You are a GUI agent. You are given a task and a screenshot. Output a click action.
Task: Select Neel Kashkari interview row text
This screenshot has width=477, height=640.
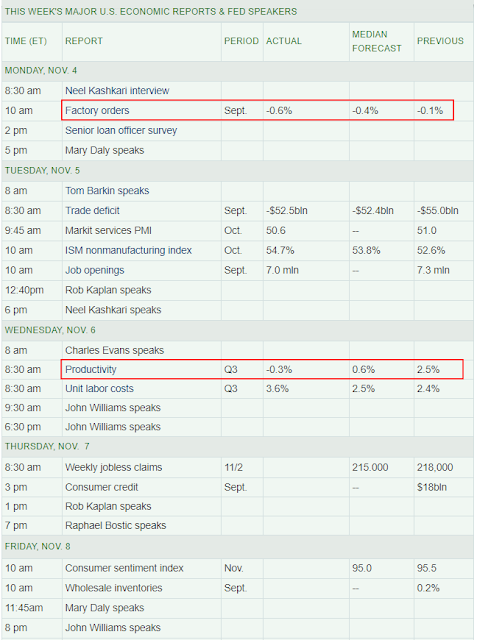pyautogui.click(x=117, y=91)
